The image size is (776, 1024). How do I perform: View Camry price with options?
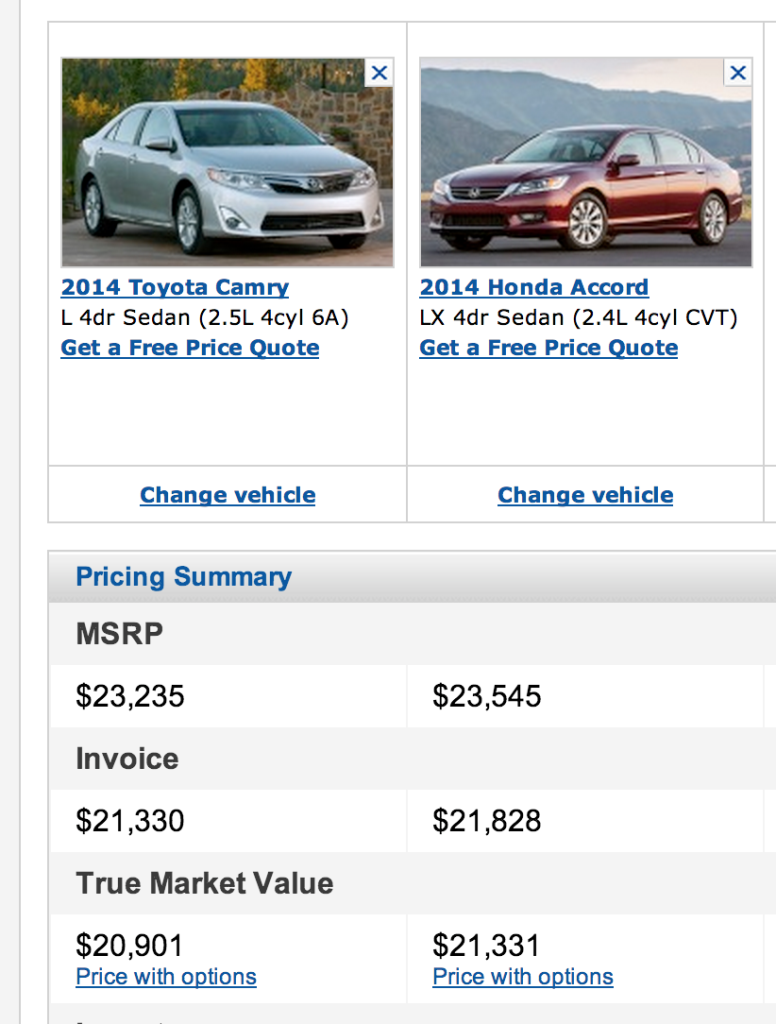coord(166,977)
